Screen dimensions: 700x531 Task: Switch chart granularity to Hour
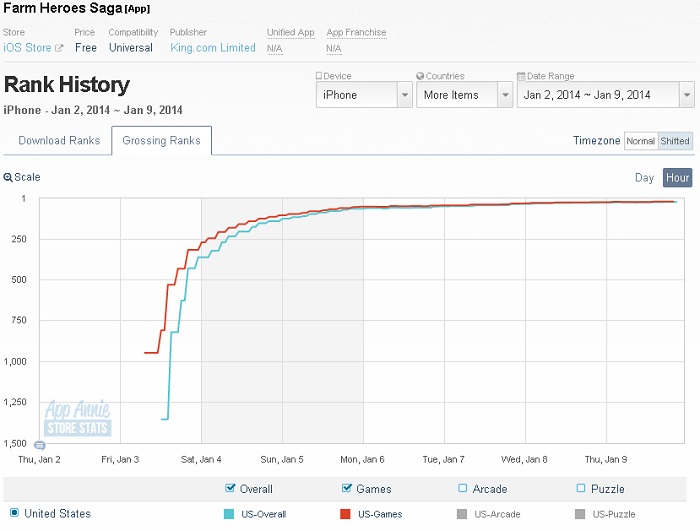tap(677, 178)
